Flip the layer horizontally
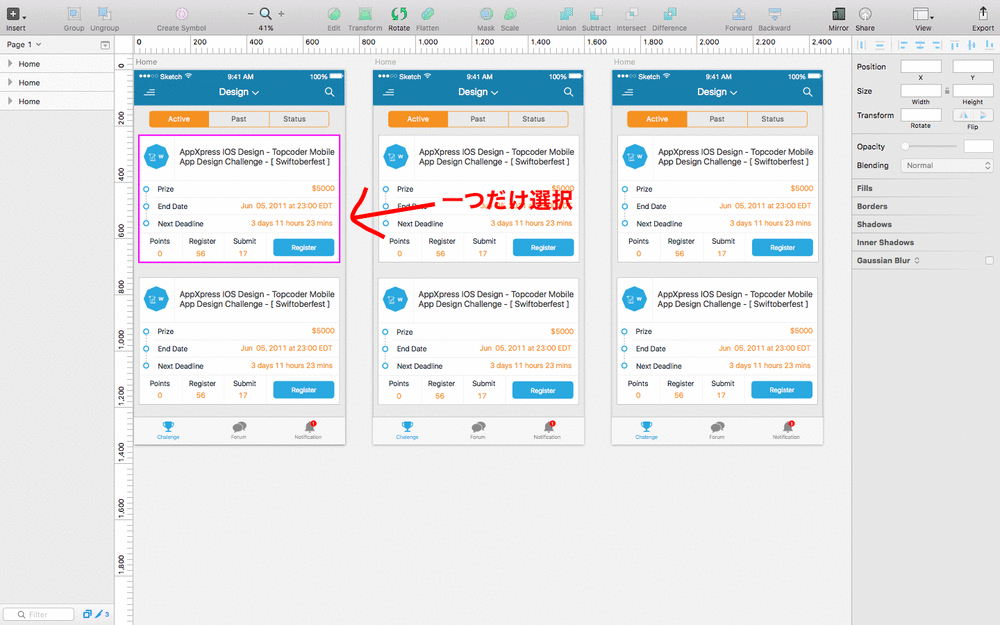The height and width of the screenshot is (625, 1000). point(963,115)
